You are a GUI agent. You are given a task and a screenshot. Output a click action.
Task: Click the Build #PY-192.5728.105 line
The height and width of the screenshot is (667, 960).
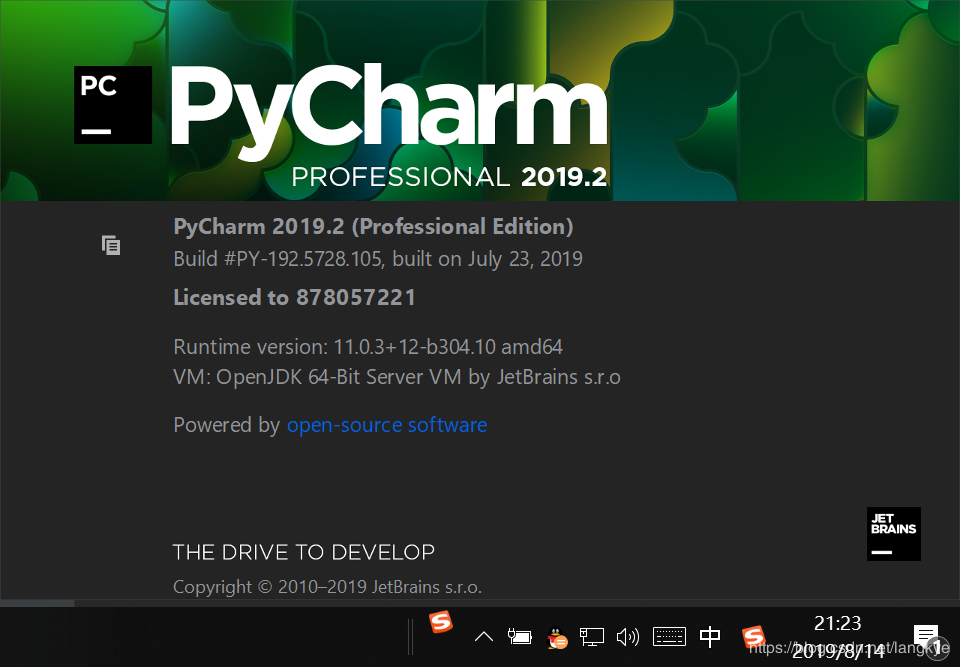coord(378,259)
